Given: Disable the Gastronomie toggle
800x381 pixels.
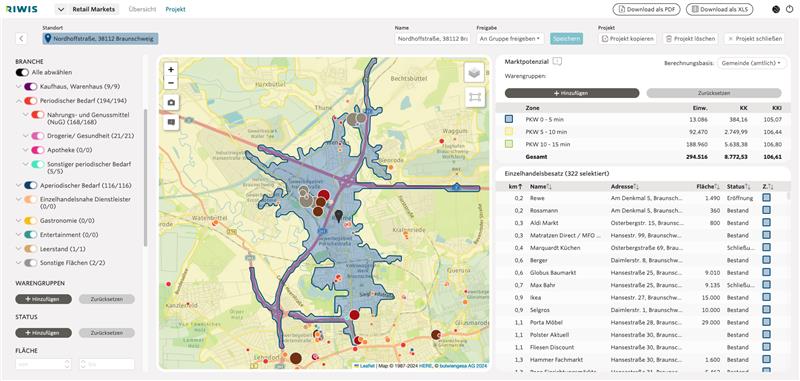Looking at the screenshot, I should pyautogui.click(x=31, y=221).
